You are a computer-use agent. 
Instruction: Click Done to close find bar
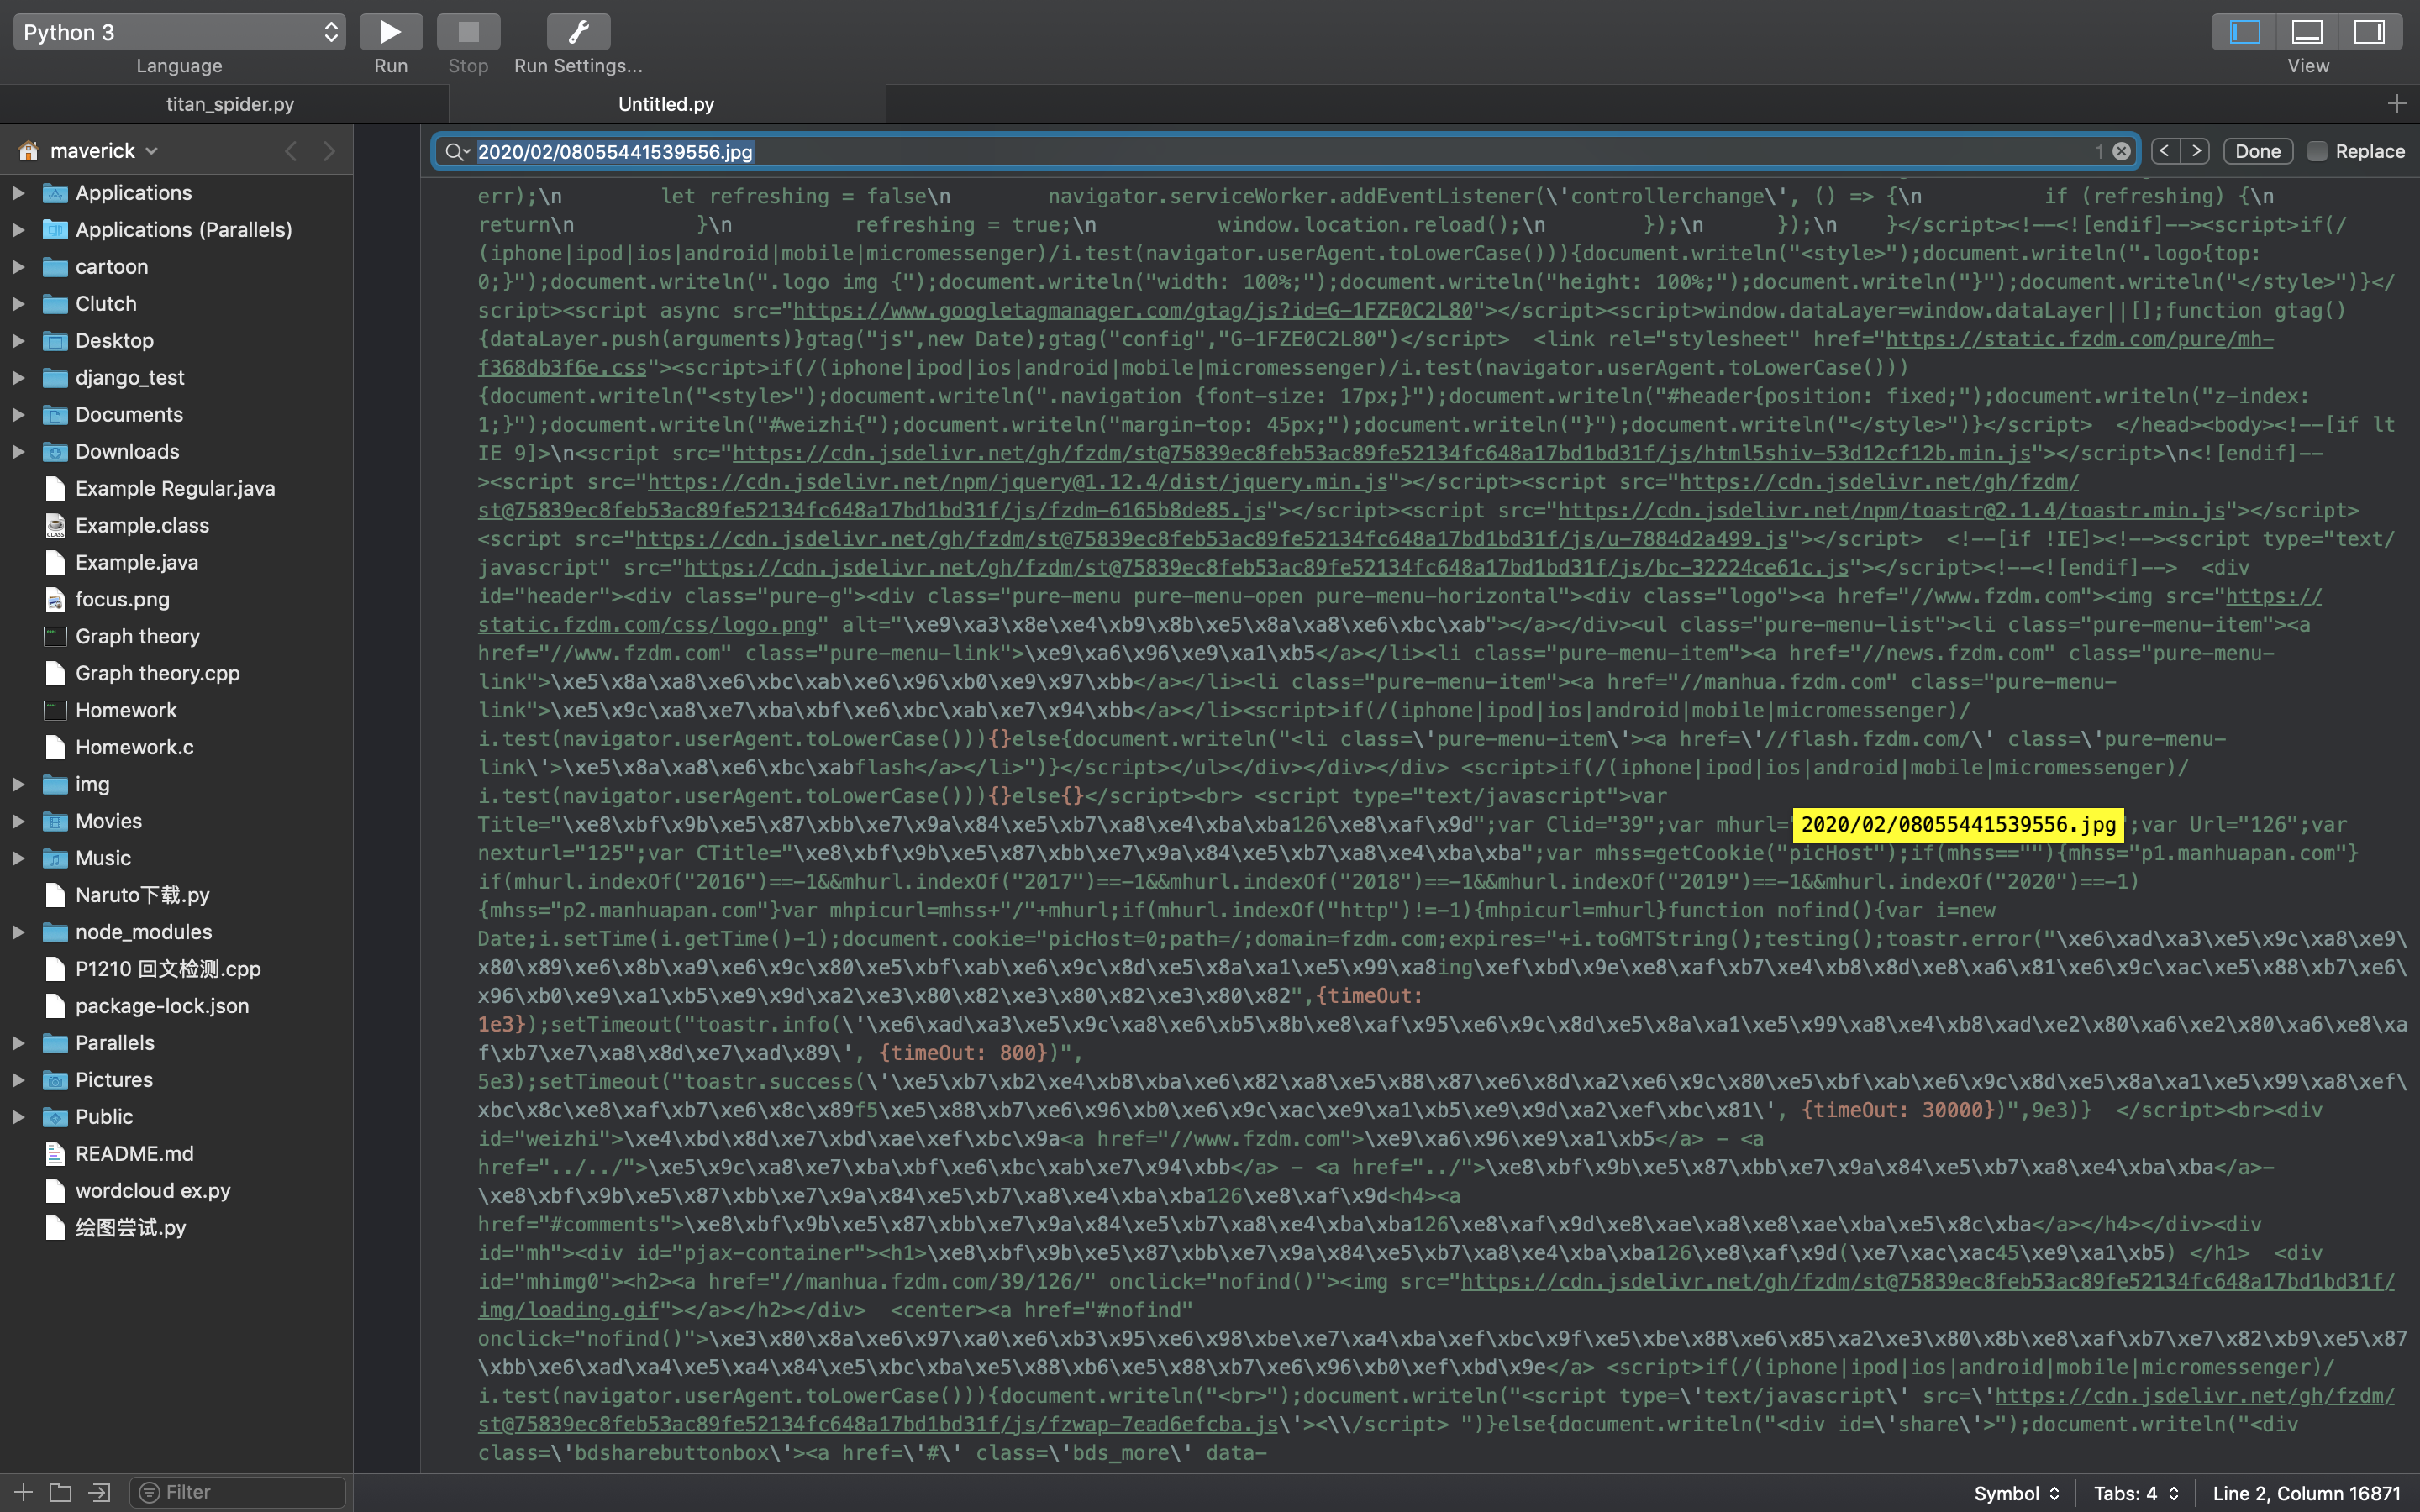[x=2257, y=151]
